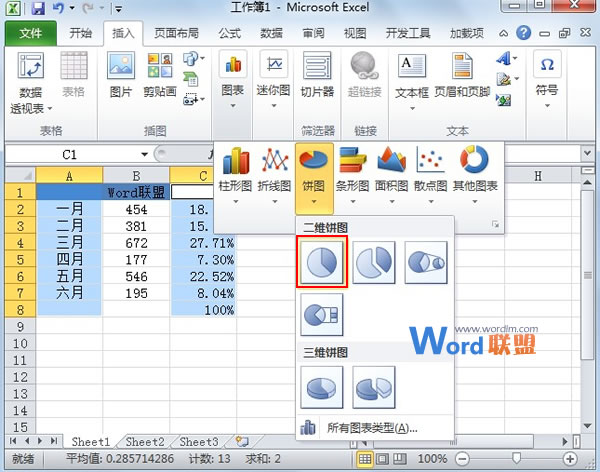Expand the 其他图表 other charts menu
Screen dimensions: 600x472
coord(472,171)
